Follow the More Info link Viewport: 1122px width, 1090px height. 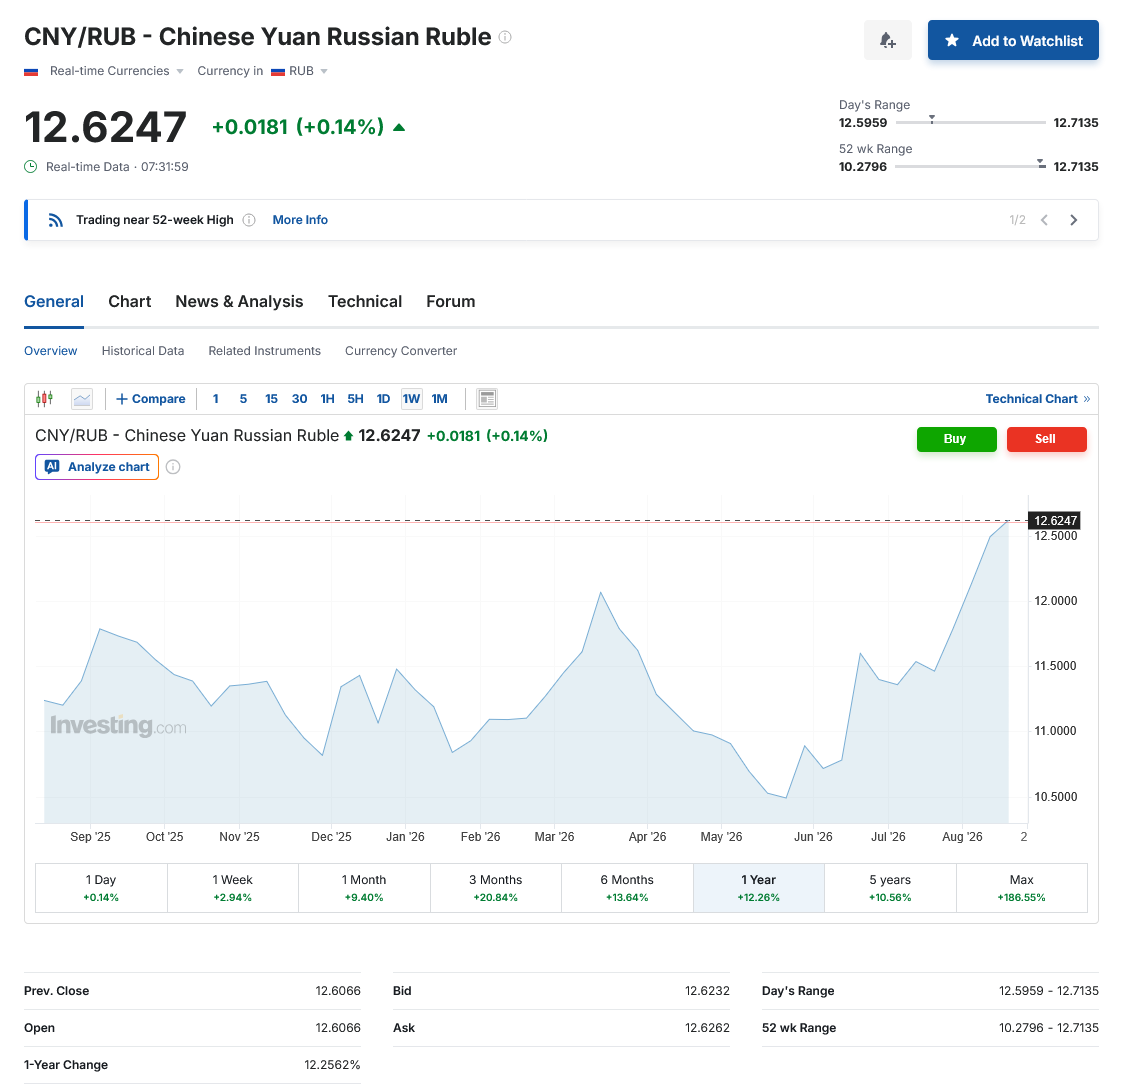(x=300, y=220)
